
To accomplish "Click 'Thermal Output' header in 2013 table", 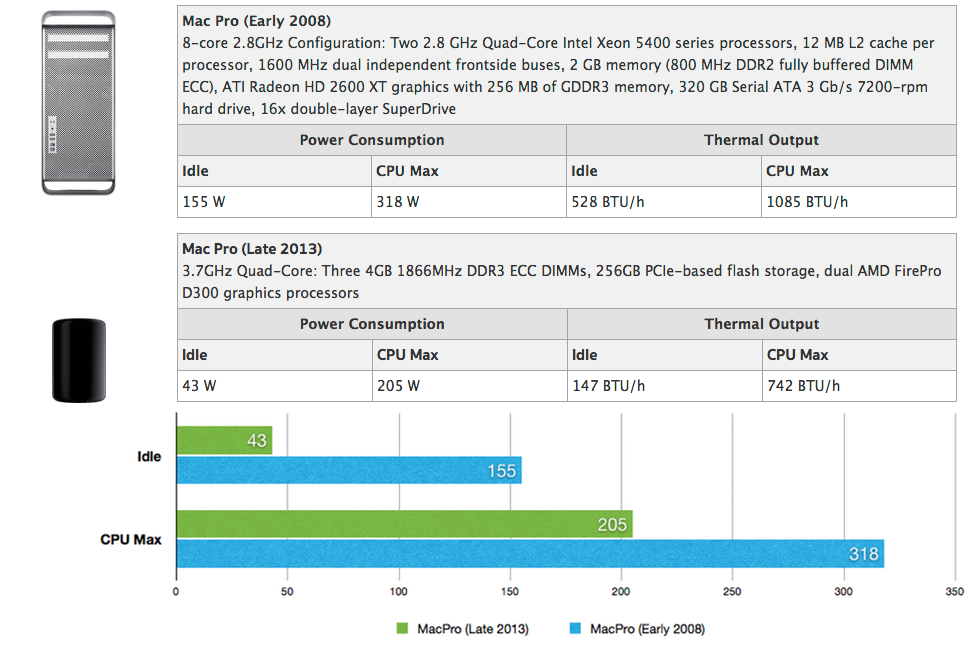I will tap(762, 324).
